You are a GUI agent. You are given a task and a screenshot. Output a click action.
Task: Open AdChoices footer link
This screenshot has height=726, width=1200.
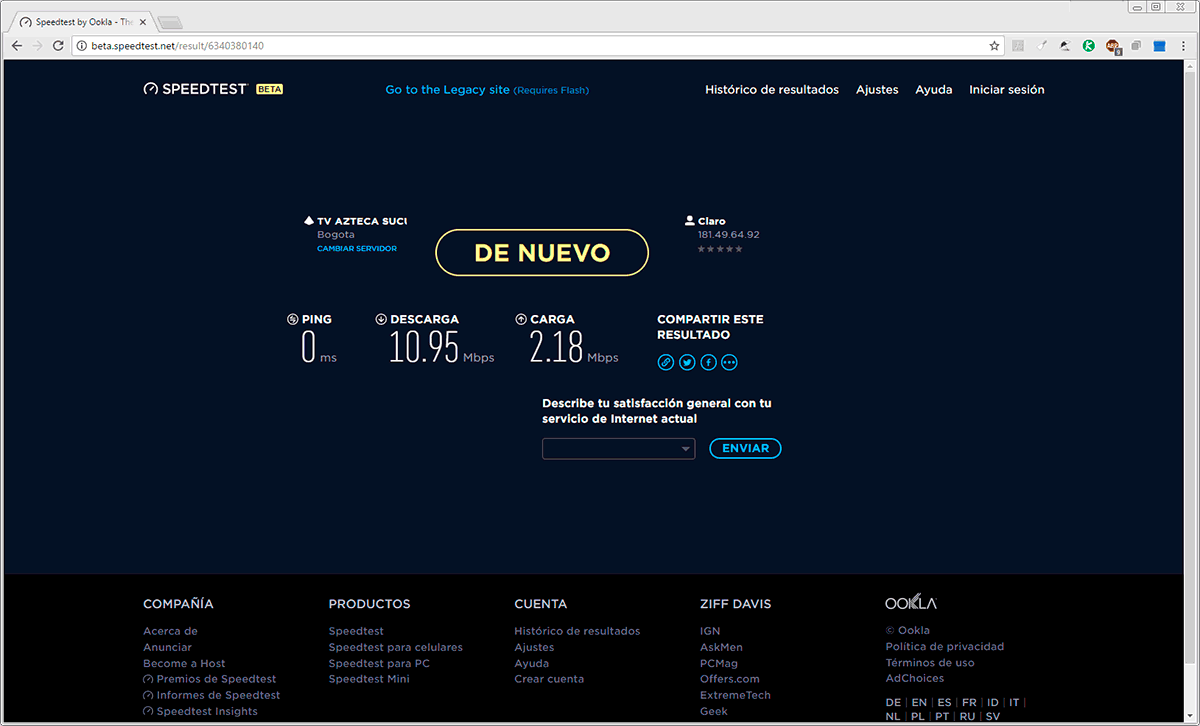tap(915, 679)
